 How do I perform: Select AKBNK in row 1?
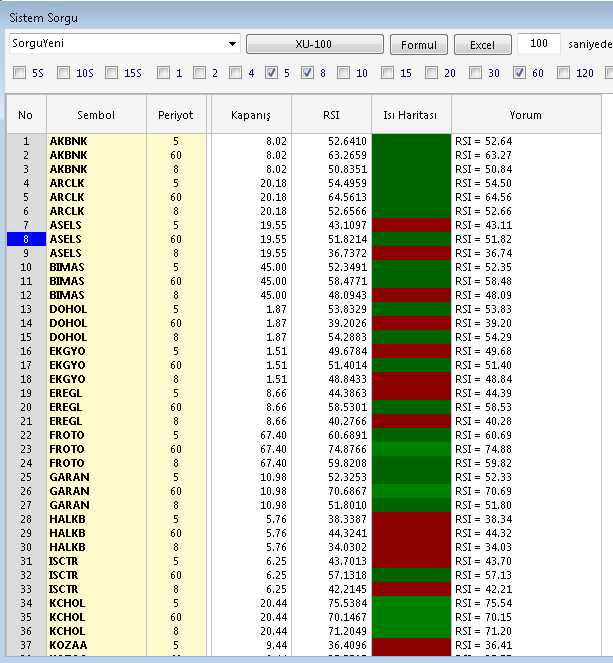click(x=68, y=141)
